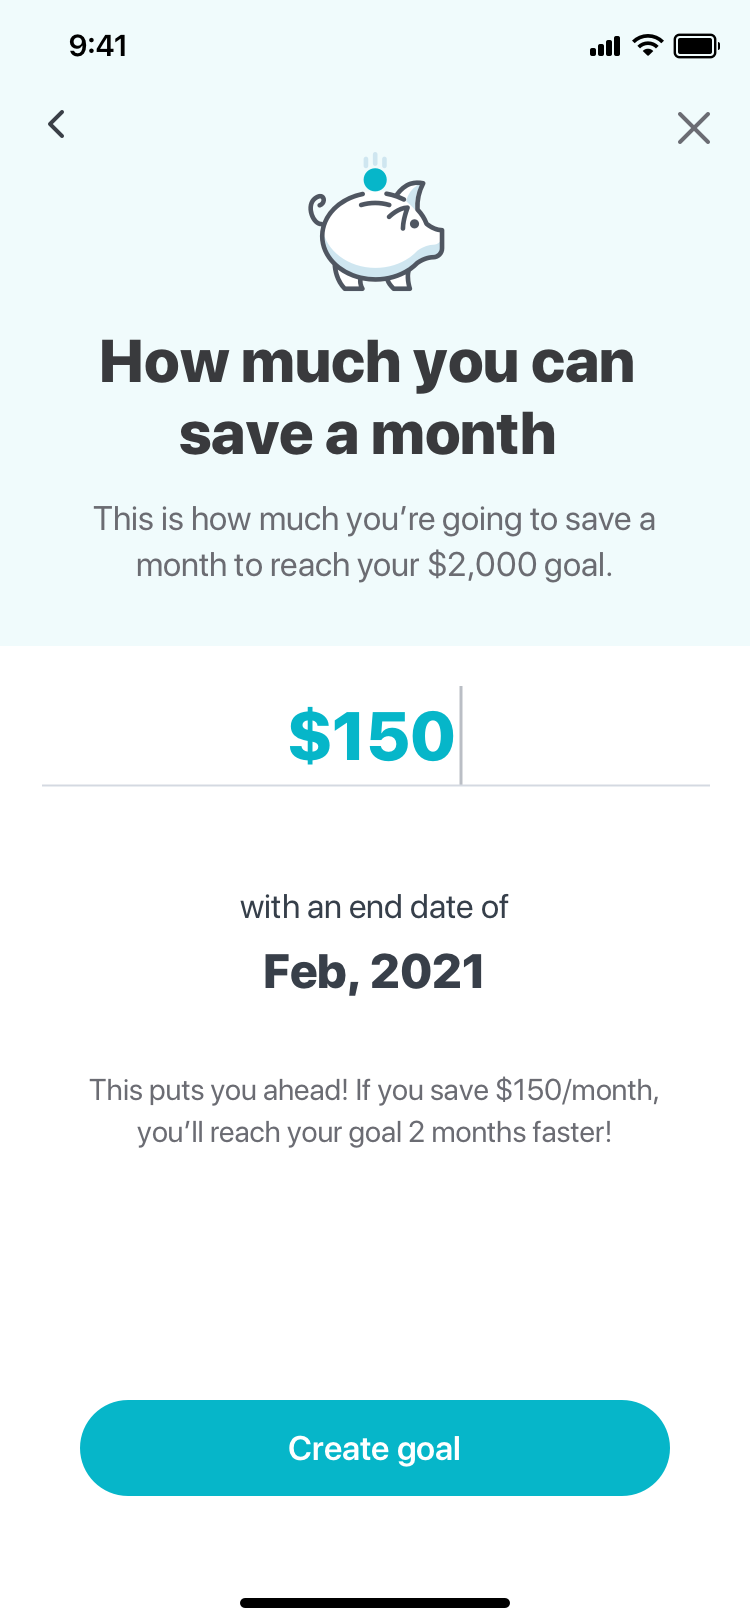
Task: Go back using the left chevron
Action: click(57, 124)
